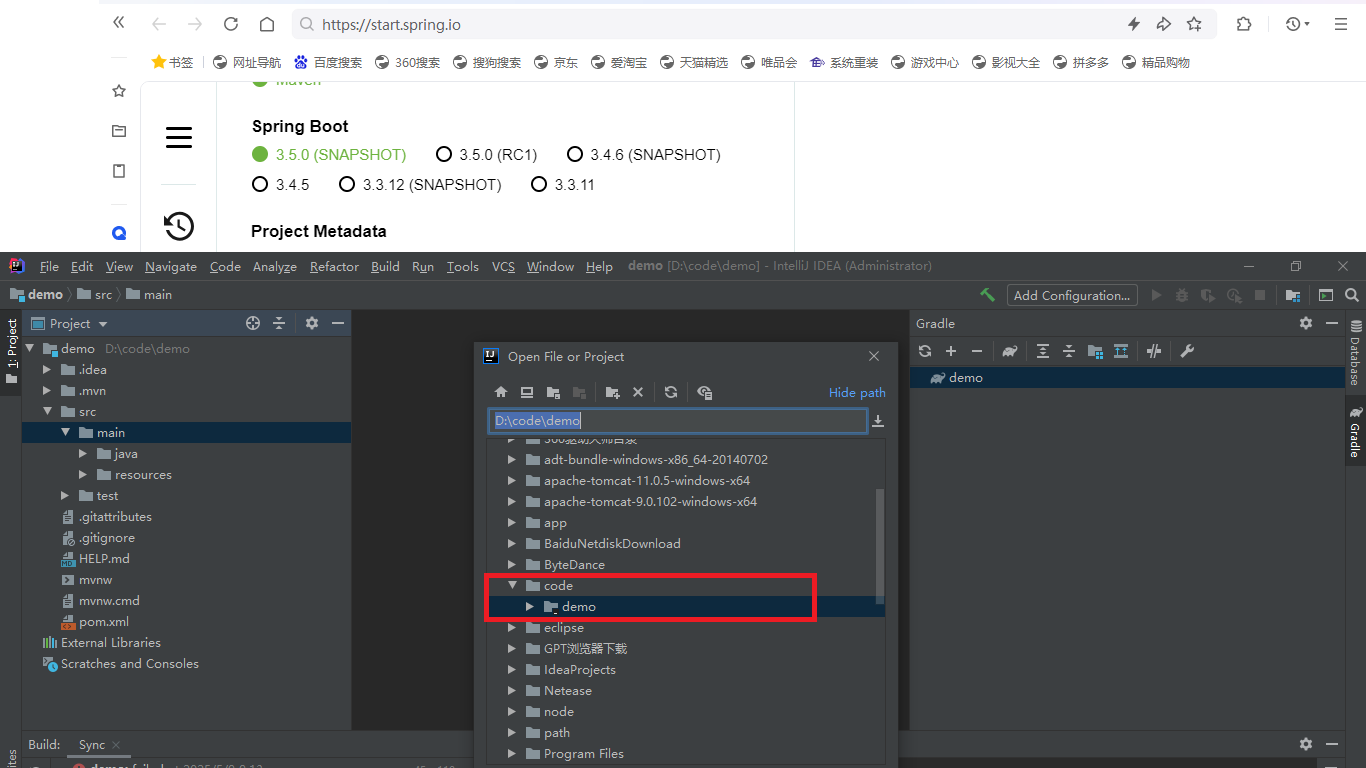This screenshot has width=1366, height=768.
Task: Click the Gradle link project plus icon
Action: coord(951,351)
